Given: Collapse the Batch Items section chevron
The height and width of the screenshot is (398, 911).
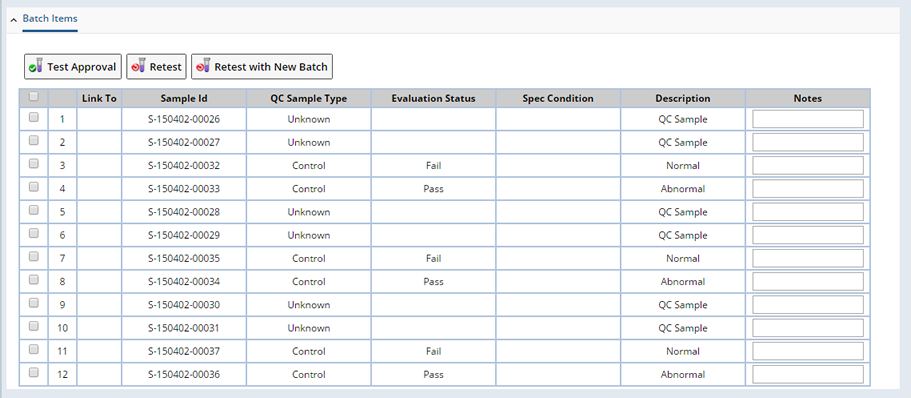Looking at the screenshot, I should pos(13,19).
